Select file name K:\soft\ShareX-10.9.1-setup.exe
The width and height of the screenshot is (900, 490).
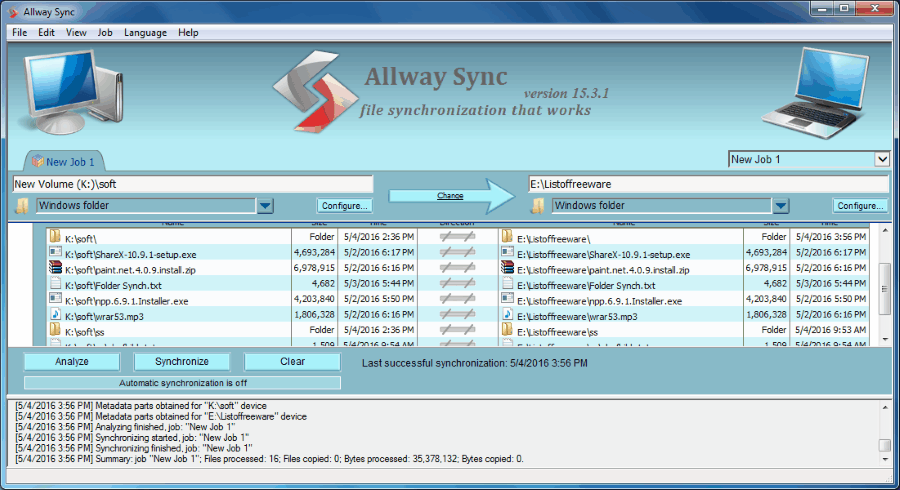click(x=131, y=254)
